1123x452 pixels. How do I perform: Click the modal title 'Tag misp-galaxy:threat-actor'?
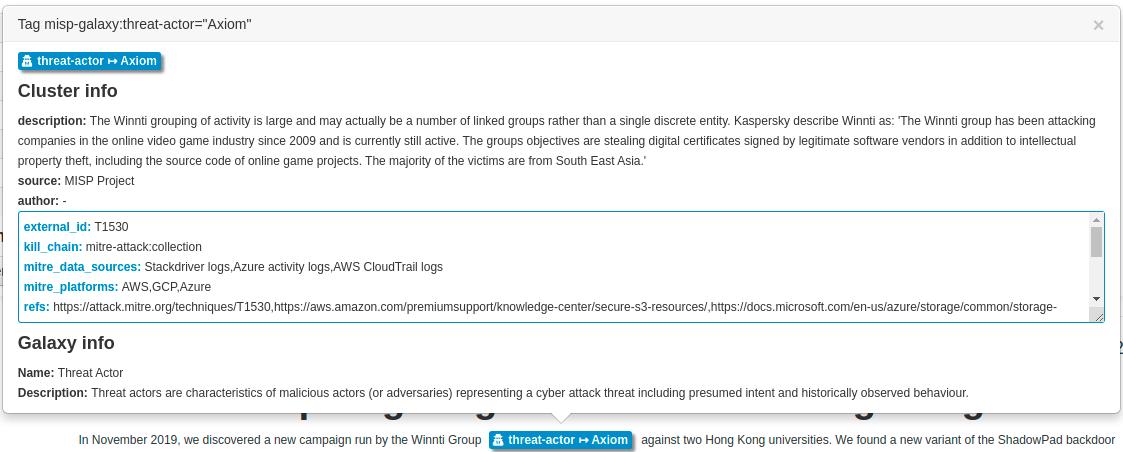(134, 24)
